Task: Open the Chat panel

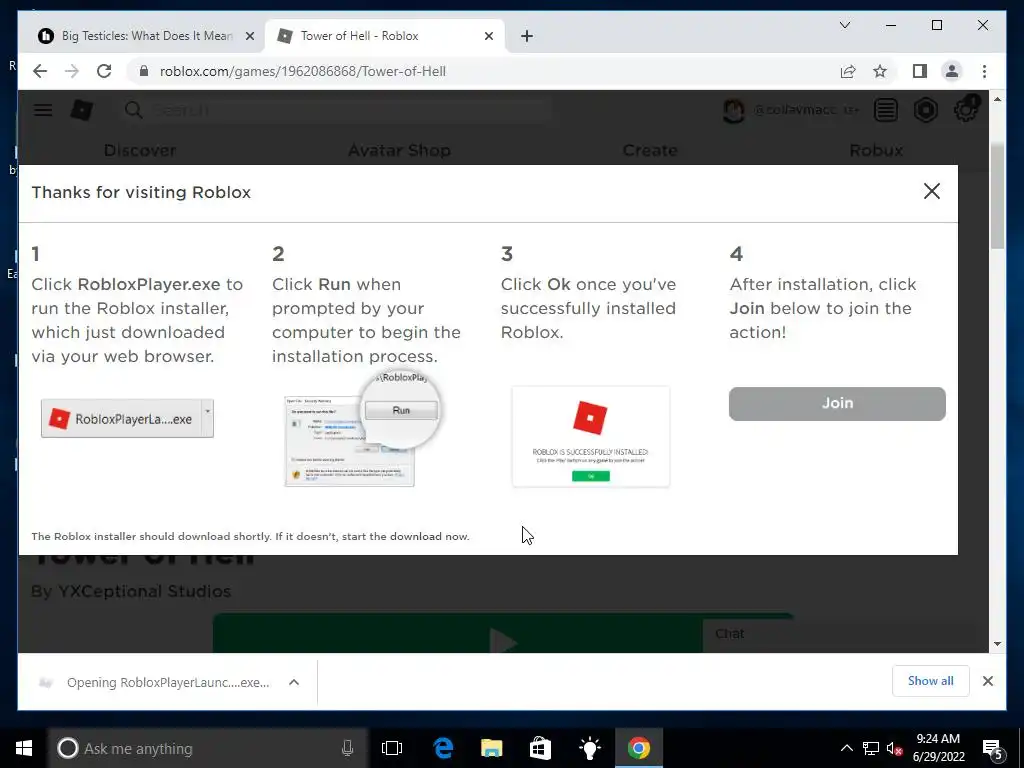Action: click(x=839, y=634)
